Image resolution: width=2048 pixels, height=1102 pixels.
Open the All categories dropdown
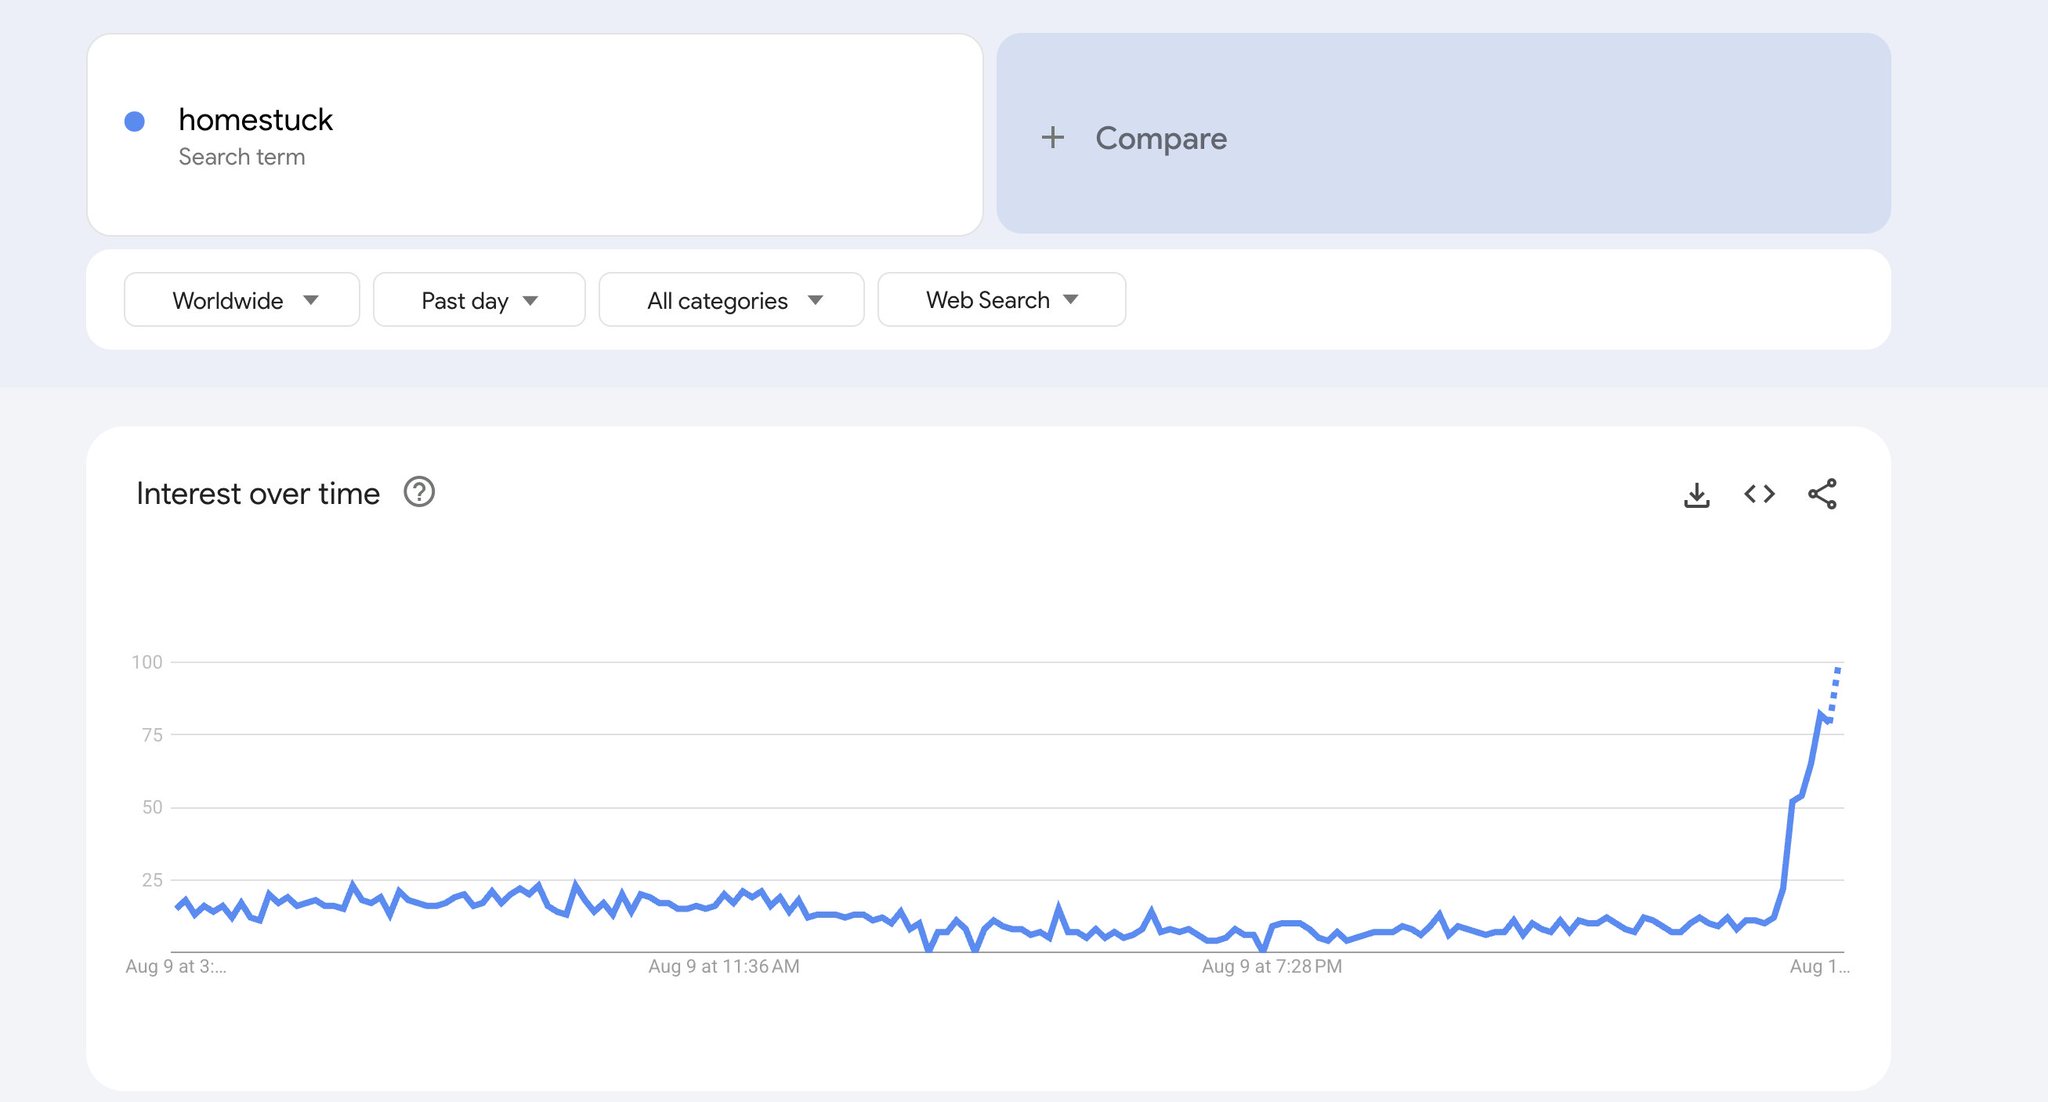731,300
